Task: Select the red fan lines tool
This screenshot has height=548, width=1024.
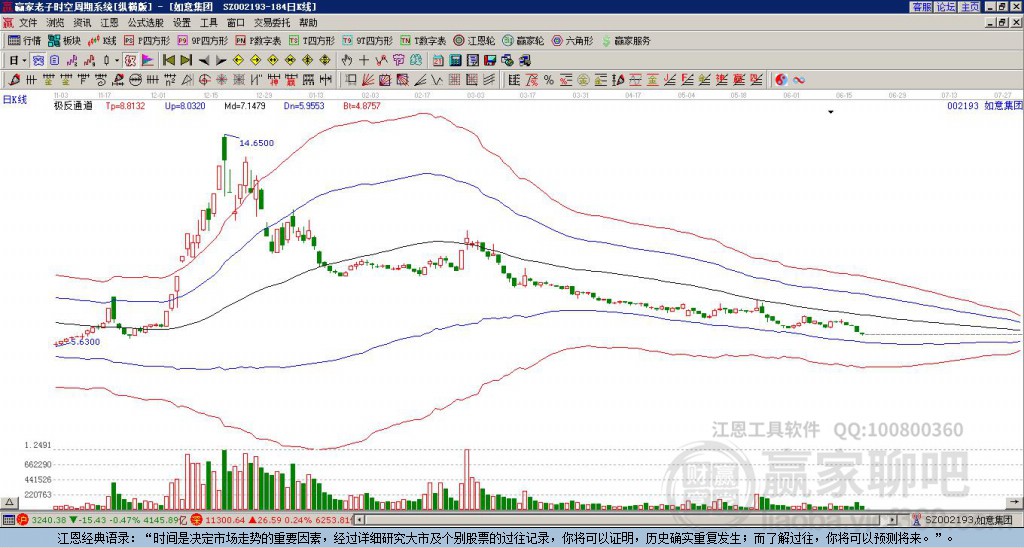Action: click(x=367, y=80)
